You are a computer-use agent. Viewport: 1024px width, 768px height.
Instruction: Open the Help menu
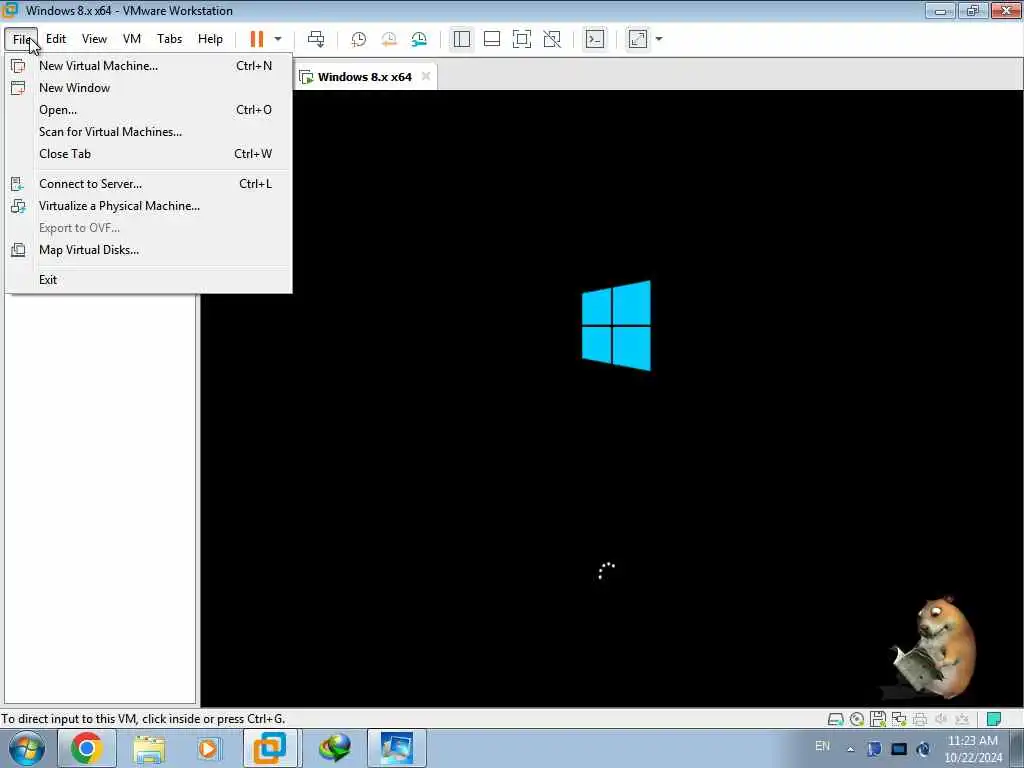point(210,39)
